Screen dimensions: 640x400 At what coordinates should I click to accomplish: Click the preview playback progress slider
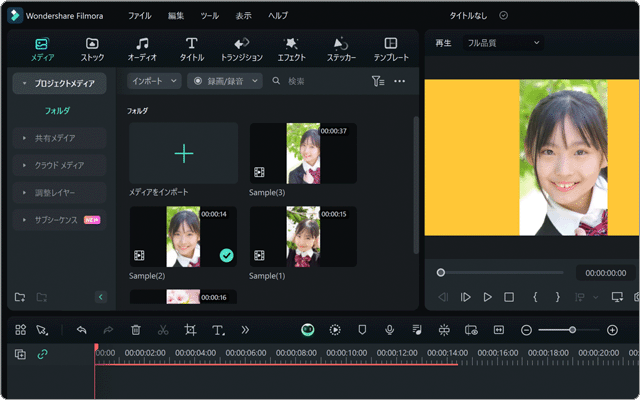(x=500, y=272)
